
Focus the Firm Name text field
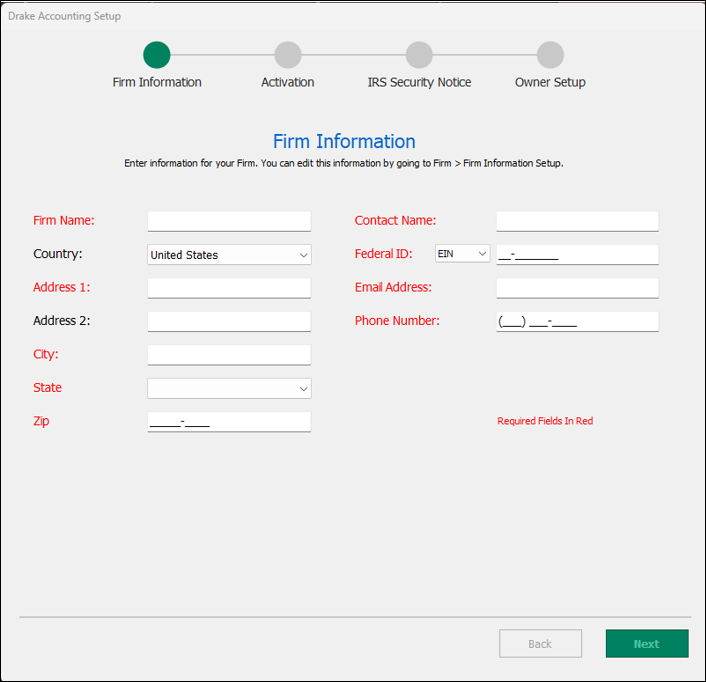229,221
